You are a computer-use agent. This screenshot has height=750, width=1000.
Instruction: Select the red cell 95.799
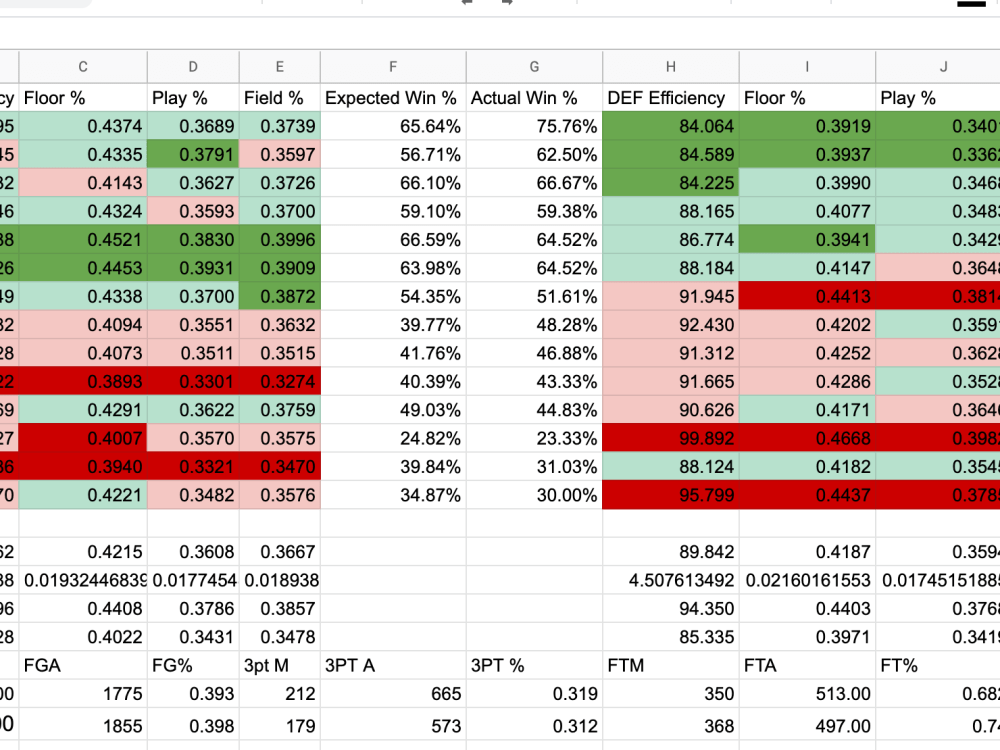pyautogui.click(x=671, y=495)
